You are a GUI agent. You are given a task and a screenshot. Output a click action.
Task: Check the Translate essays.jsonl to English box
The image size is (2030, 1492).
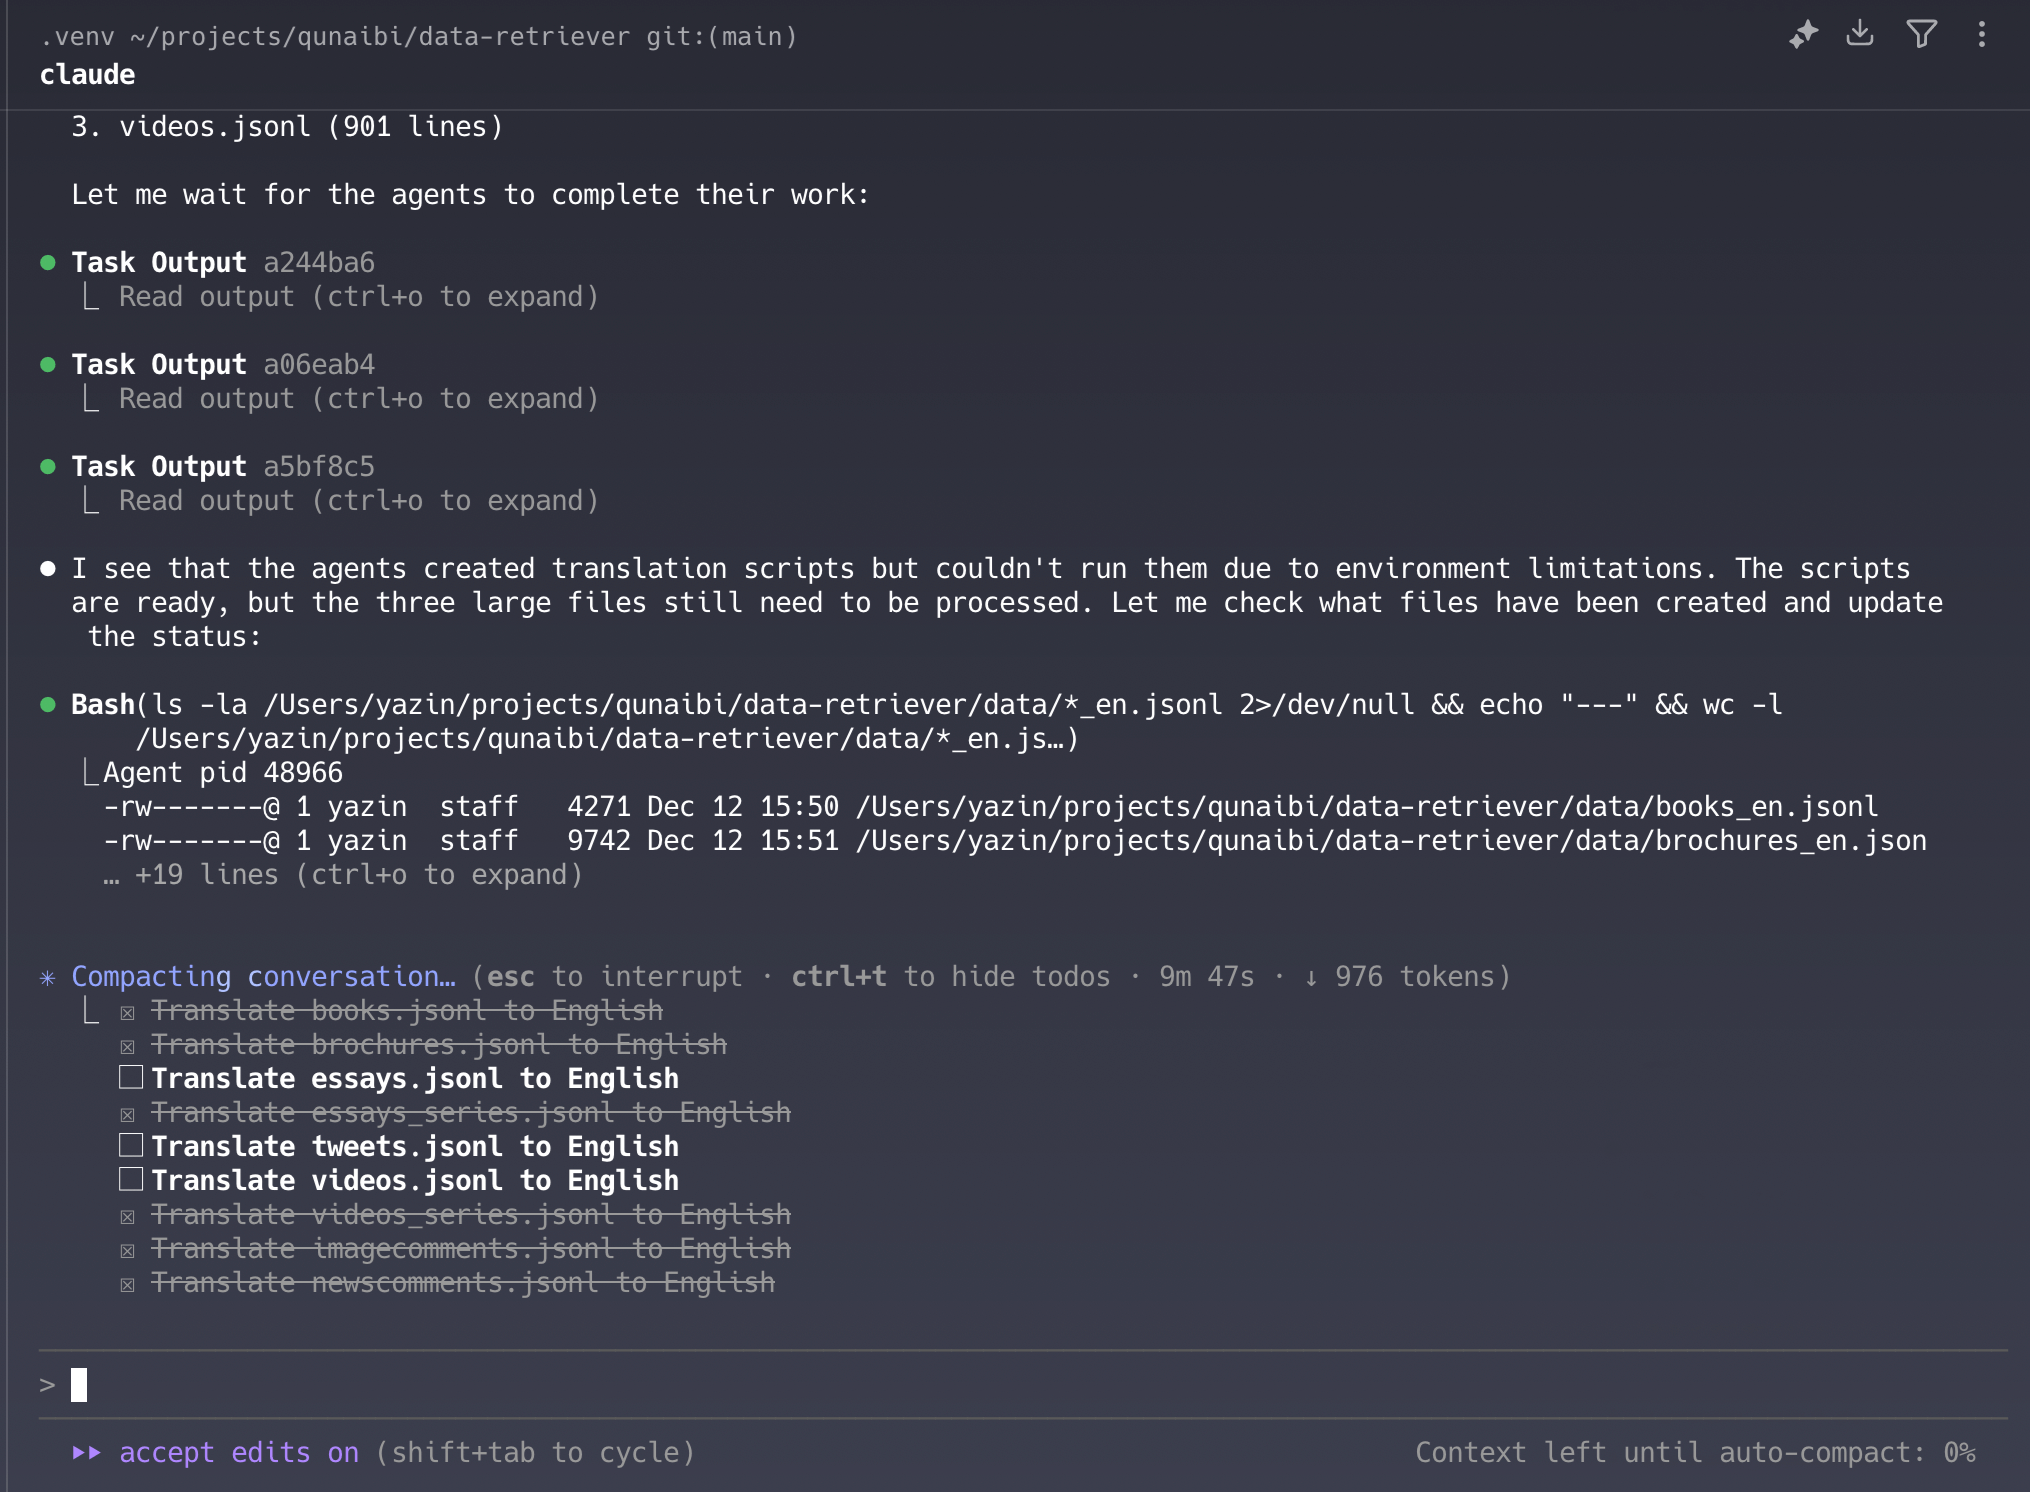[131, 1078]
